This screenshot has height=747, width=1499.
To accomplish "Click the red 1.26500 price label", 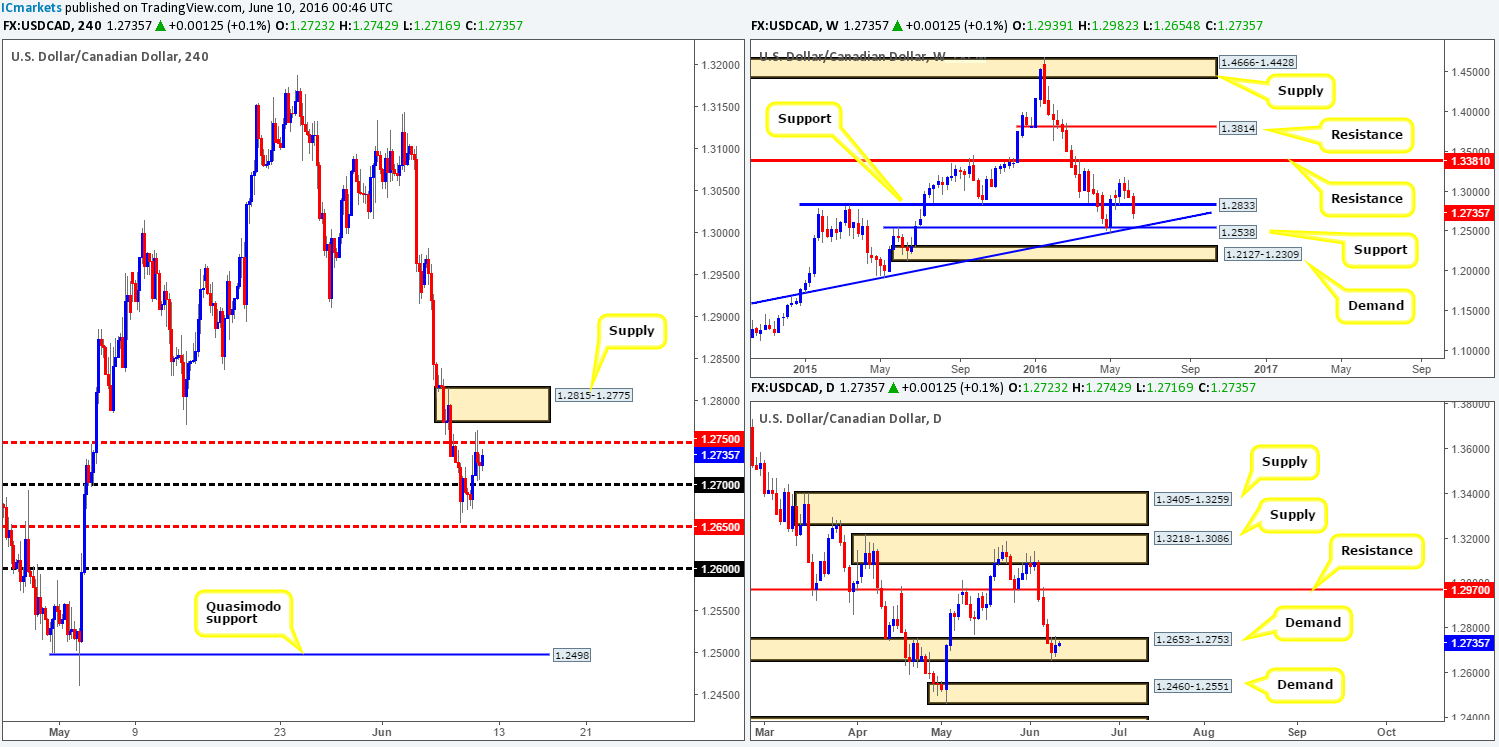I will (717, 526).
